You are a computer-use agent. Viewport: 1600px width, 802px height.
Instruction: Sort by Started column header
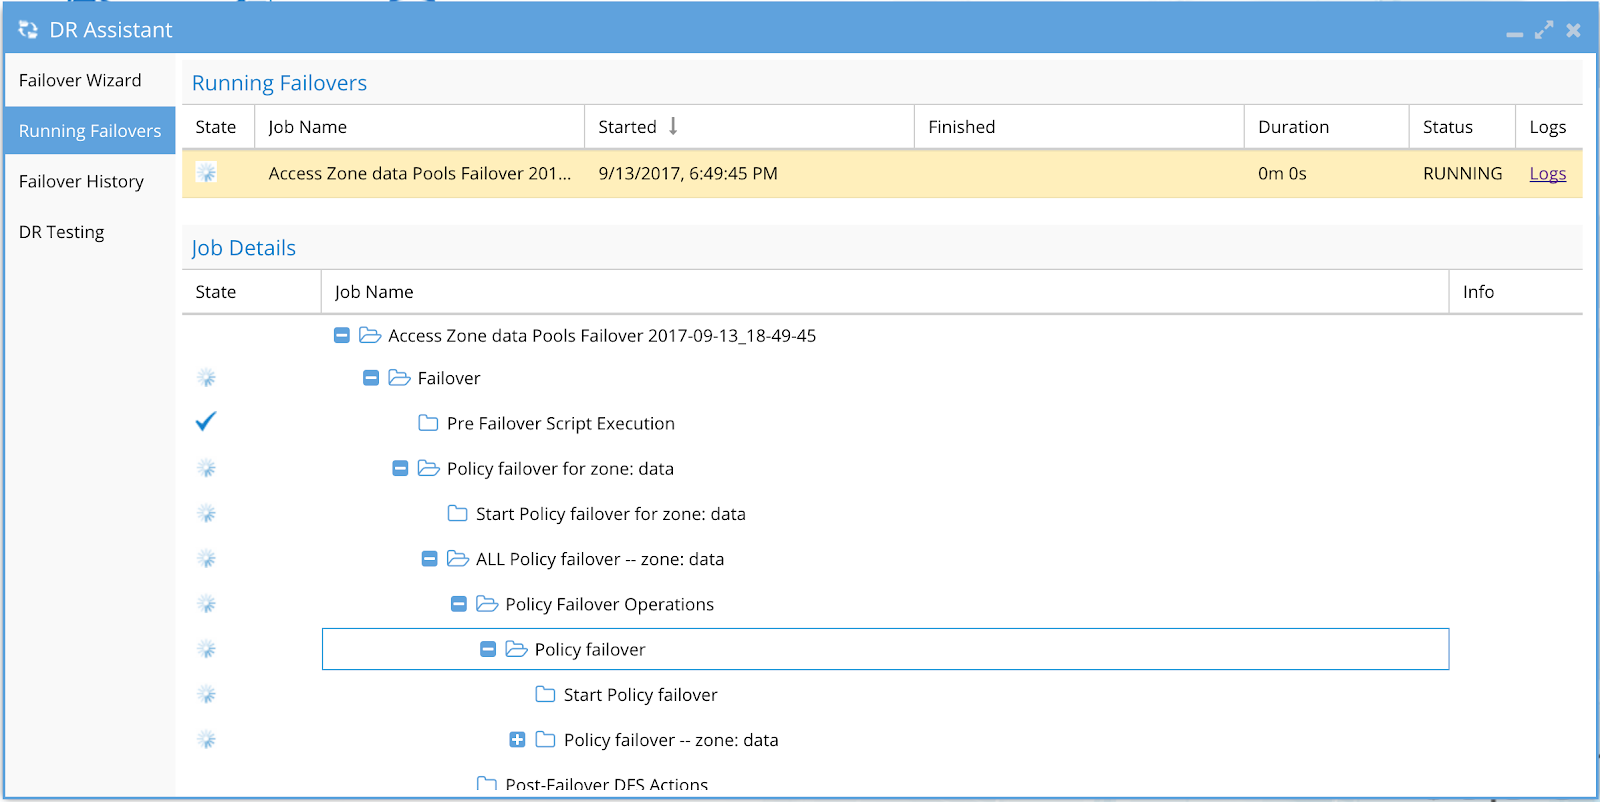(749, 127)
